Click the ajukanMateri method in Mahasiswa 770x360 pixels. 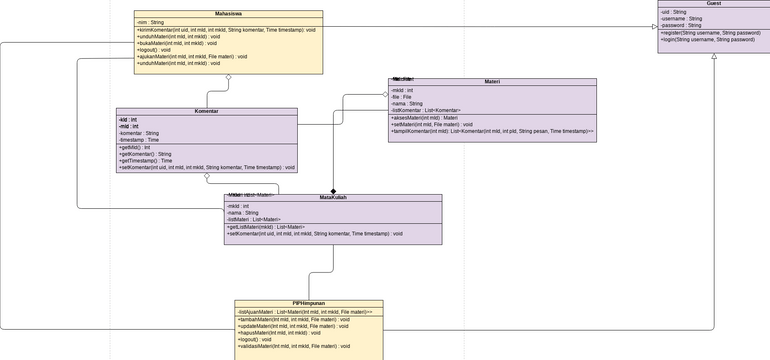(192, 56)
